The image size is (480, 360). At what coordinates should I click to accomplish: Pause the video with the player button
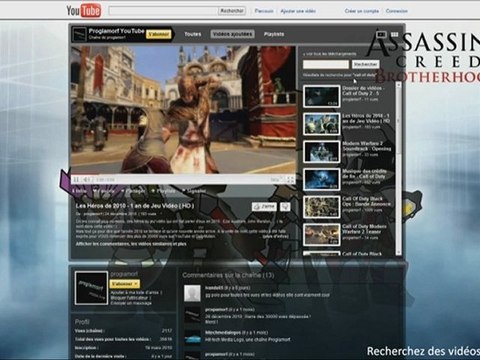(76, 180)
